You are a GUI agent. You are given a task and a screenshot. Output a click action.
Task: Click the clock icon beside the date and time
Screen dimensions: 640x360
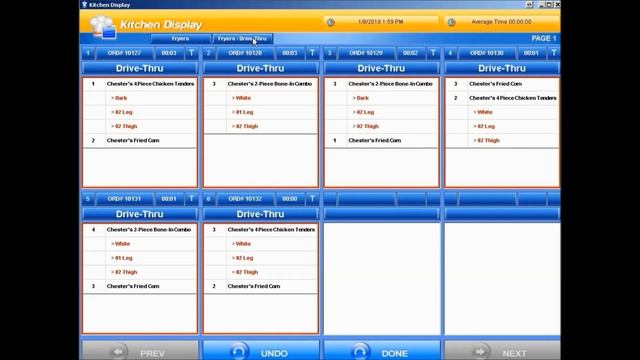pos(331,22)
